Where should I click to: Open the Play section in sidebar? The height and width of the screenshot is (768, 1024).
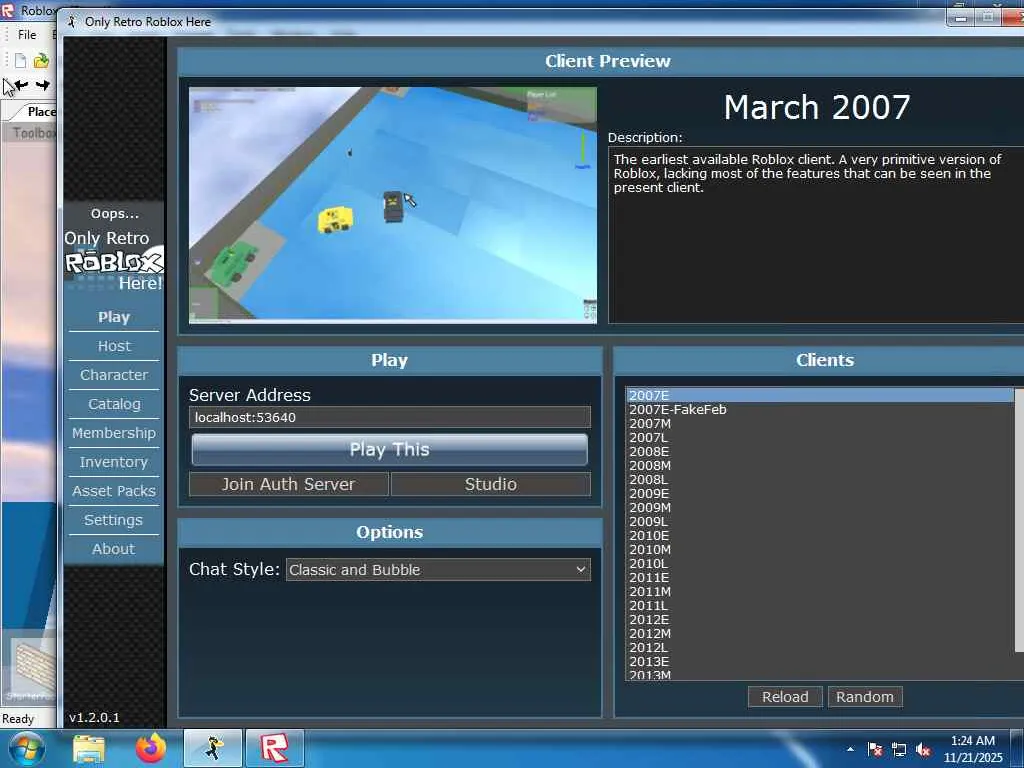tap(114, 317)
